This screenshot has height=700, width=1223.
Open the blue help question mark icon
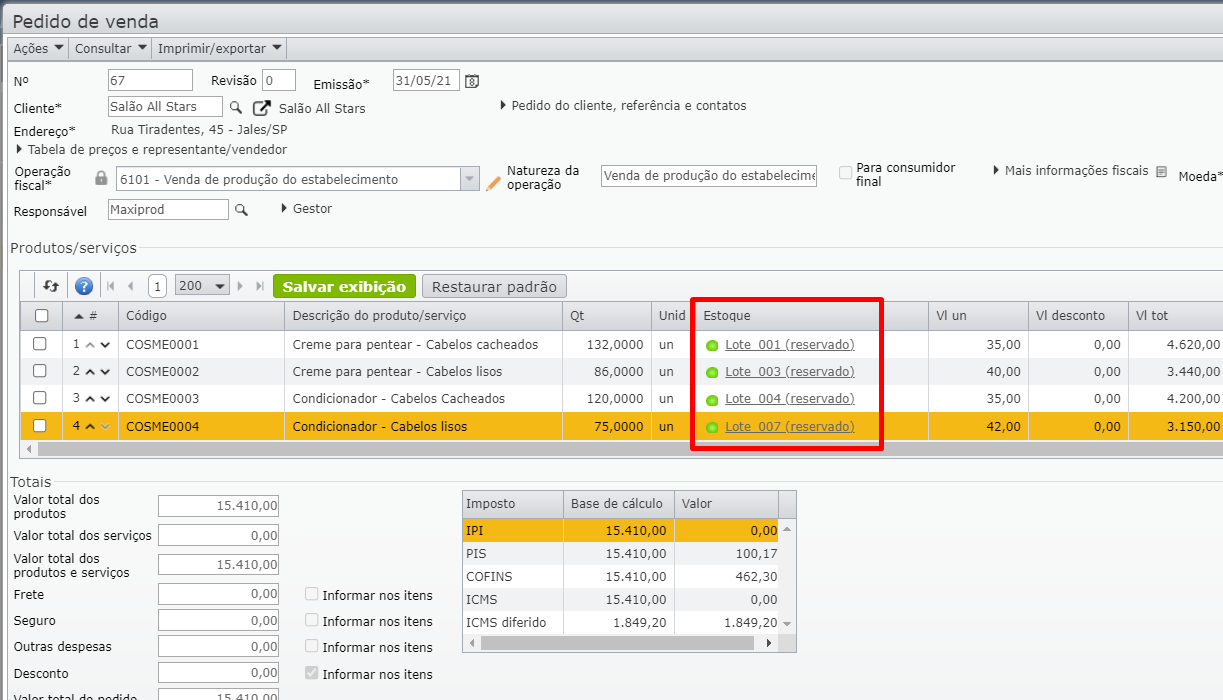(84, 286)
